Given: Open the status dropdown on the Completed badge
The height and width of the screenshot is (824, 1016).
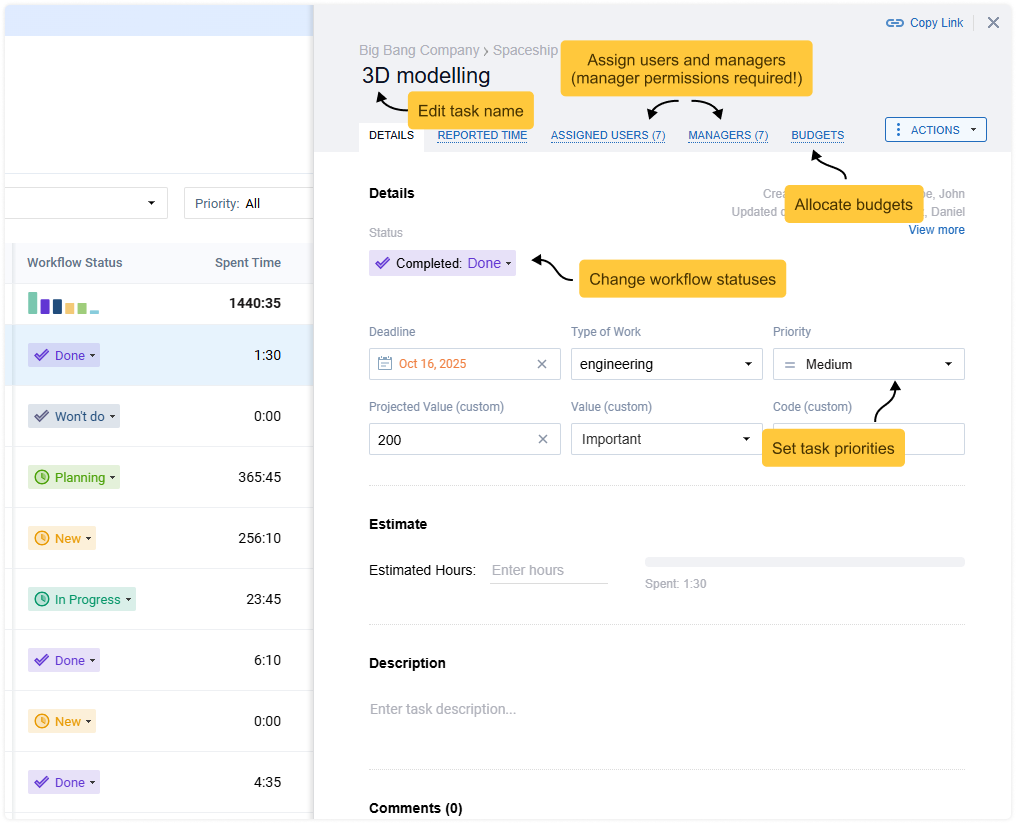Looking at the screenshot, I should click(509, 262).
